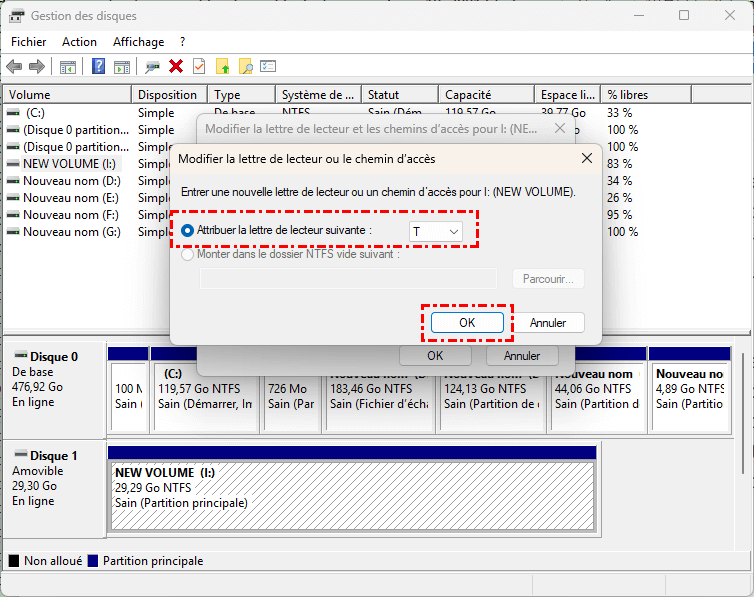Select Nouveau nom (G:) in volume list

click(71, 232)
